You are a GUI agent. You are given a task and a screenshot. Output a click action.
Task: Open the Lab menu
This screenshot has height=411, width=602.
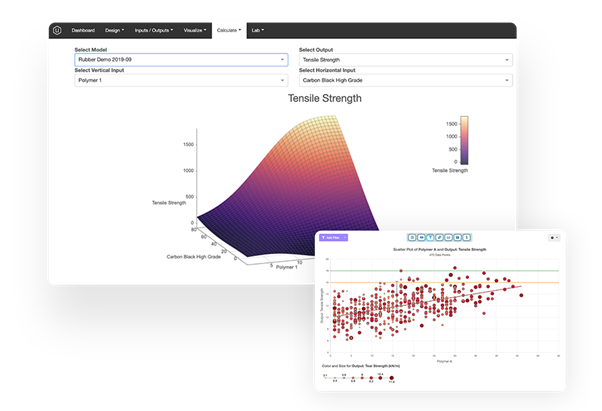258,30
